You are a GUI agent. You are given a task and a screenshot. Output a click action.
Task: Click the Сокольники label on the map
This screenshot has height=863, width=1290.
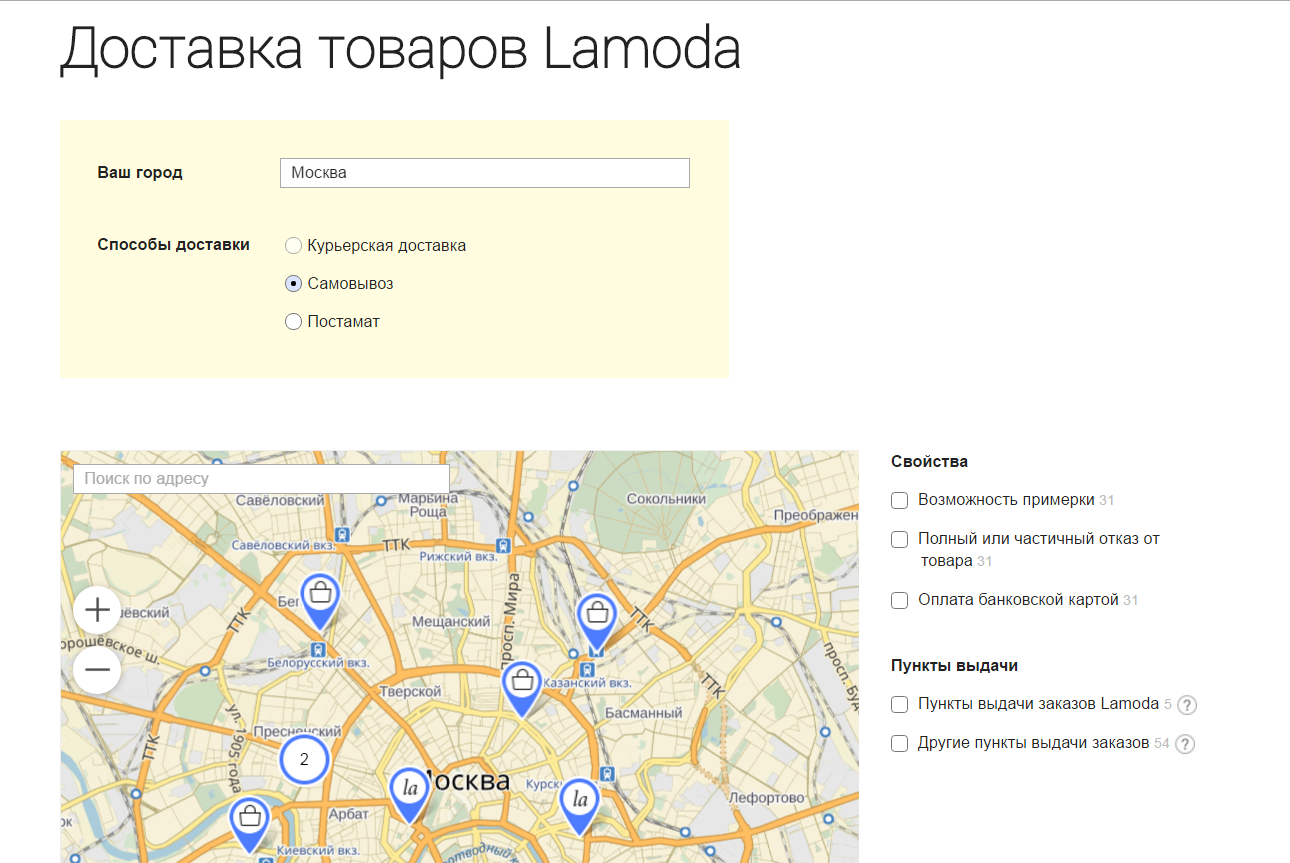point(665,499)
